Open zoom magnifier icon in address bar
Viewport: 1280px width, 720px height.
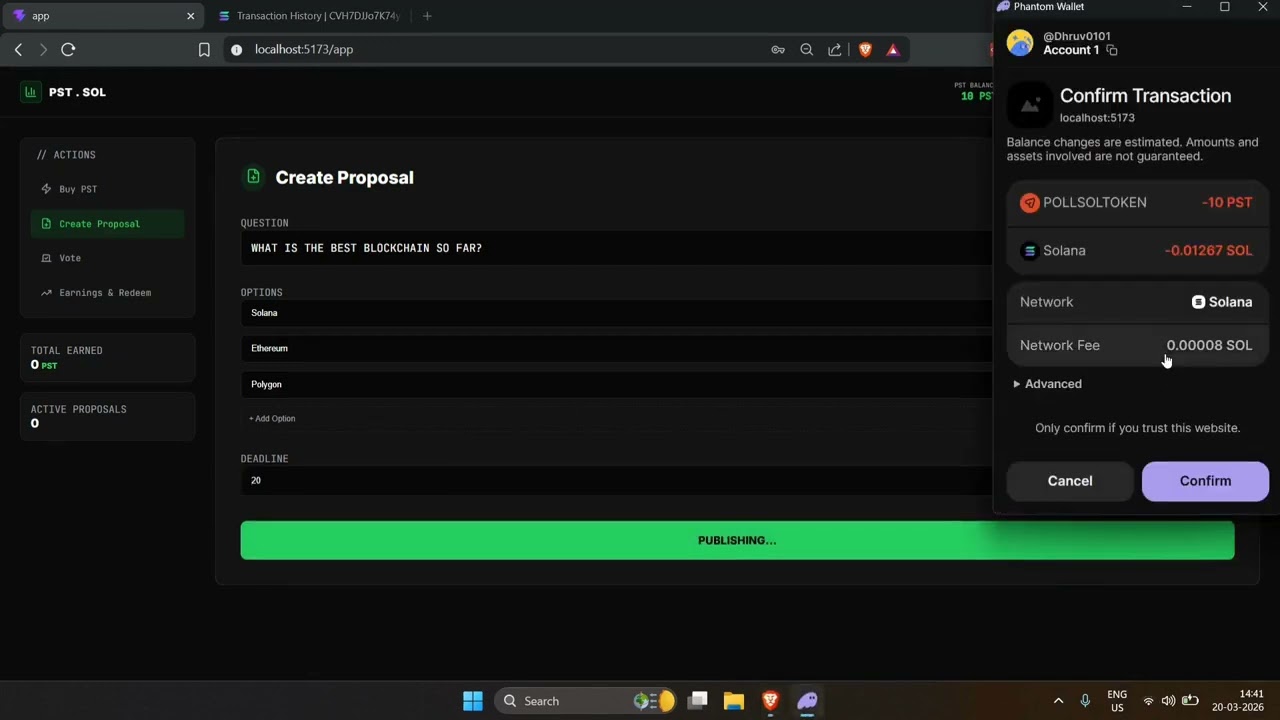(806, 49)
